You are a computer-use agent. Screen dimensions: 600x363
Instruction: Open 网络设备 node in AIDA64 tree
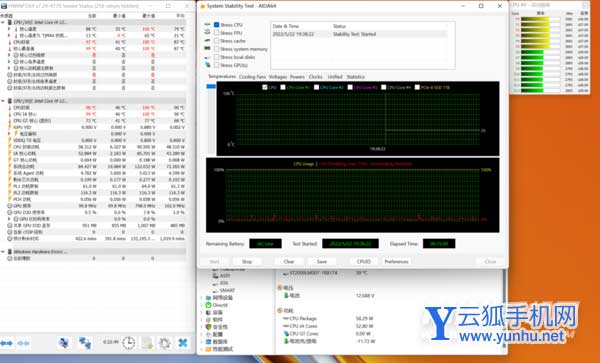pos(222,298)
